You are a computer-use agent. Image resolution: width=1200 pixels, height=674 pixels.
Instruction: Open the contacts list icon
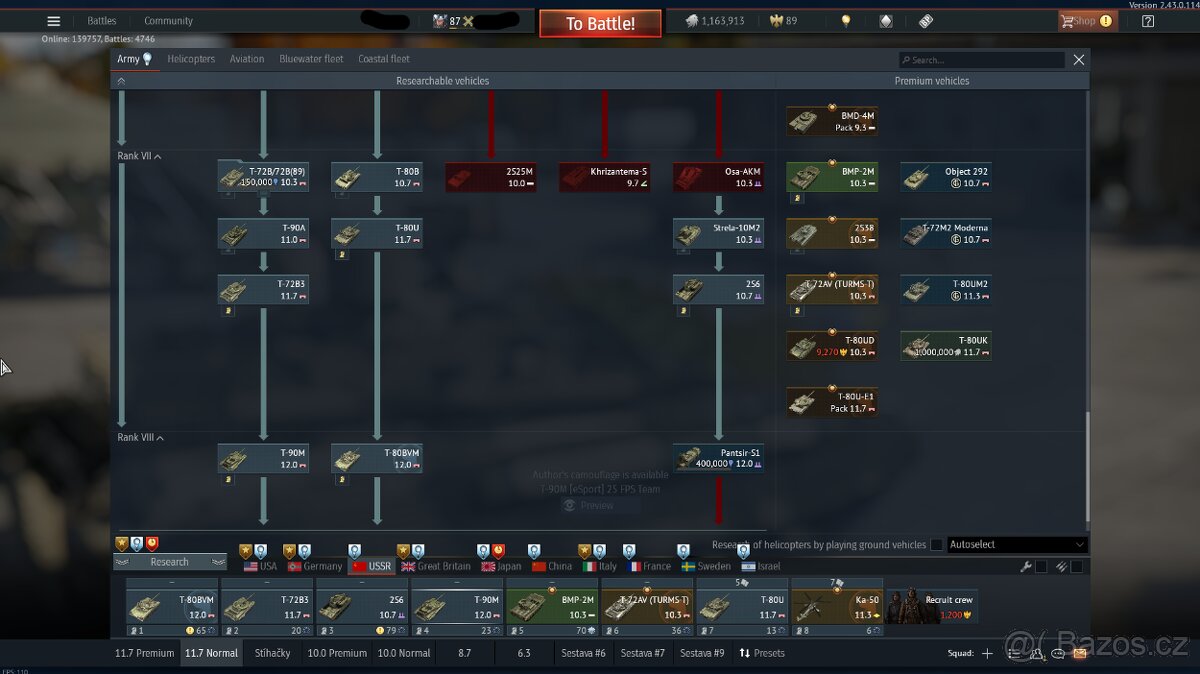pyautogui.click(x=1014, y=653)
